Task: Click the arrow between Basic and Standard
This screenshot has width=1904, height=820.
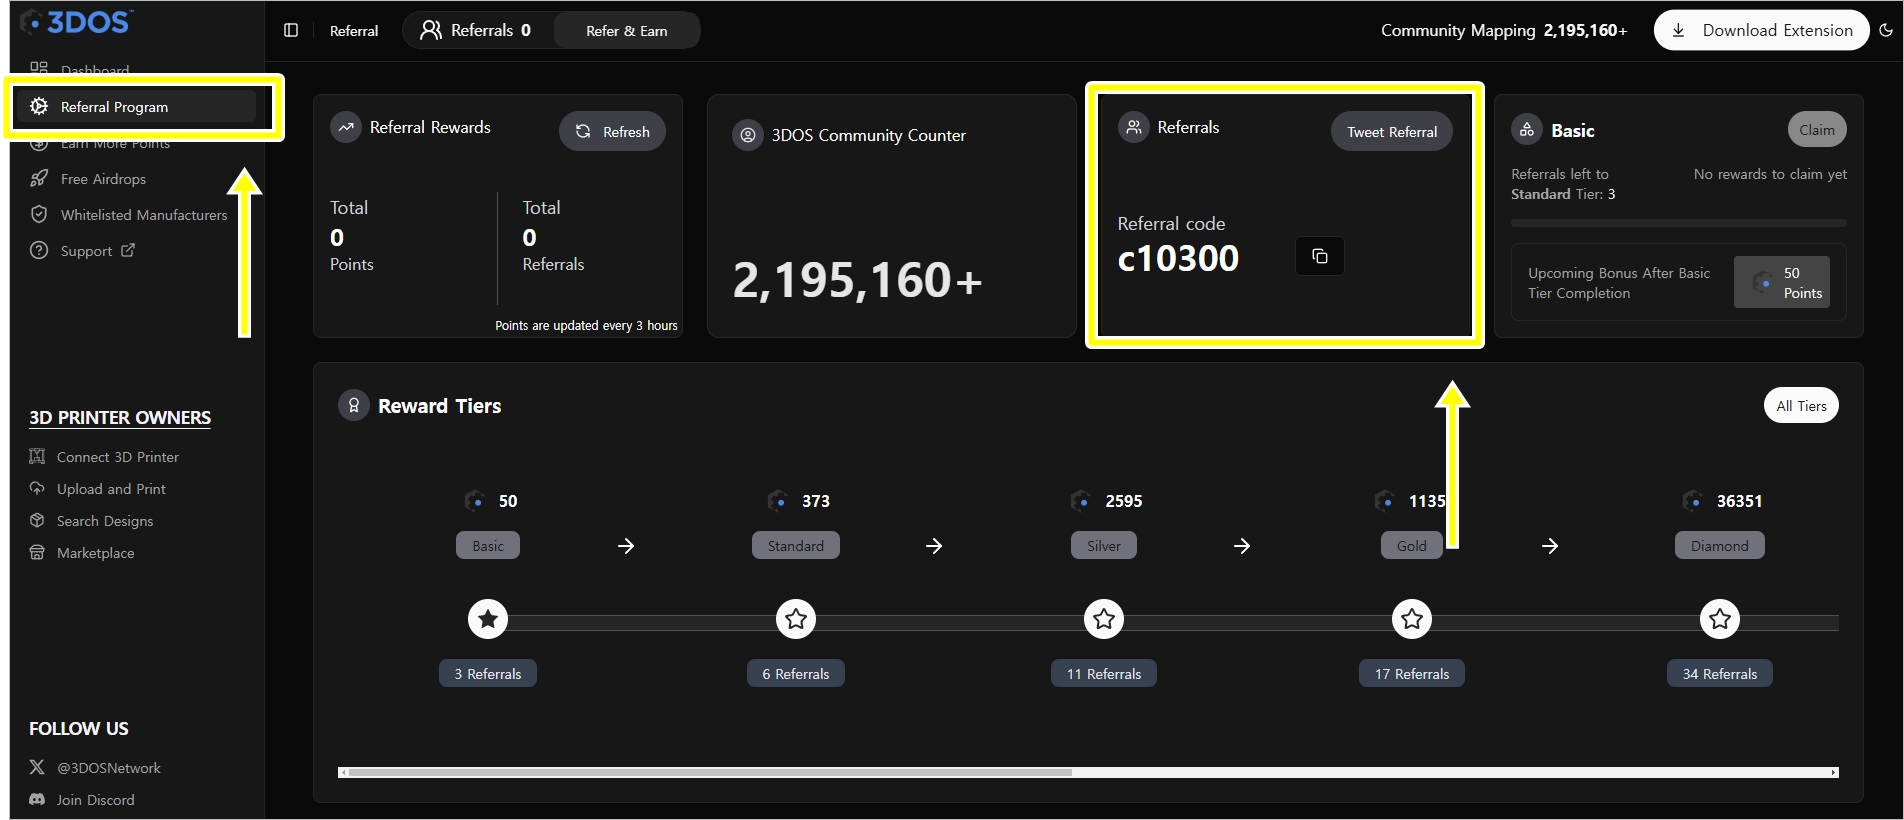Action: (x=626, y=546)
